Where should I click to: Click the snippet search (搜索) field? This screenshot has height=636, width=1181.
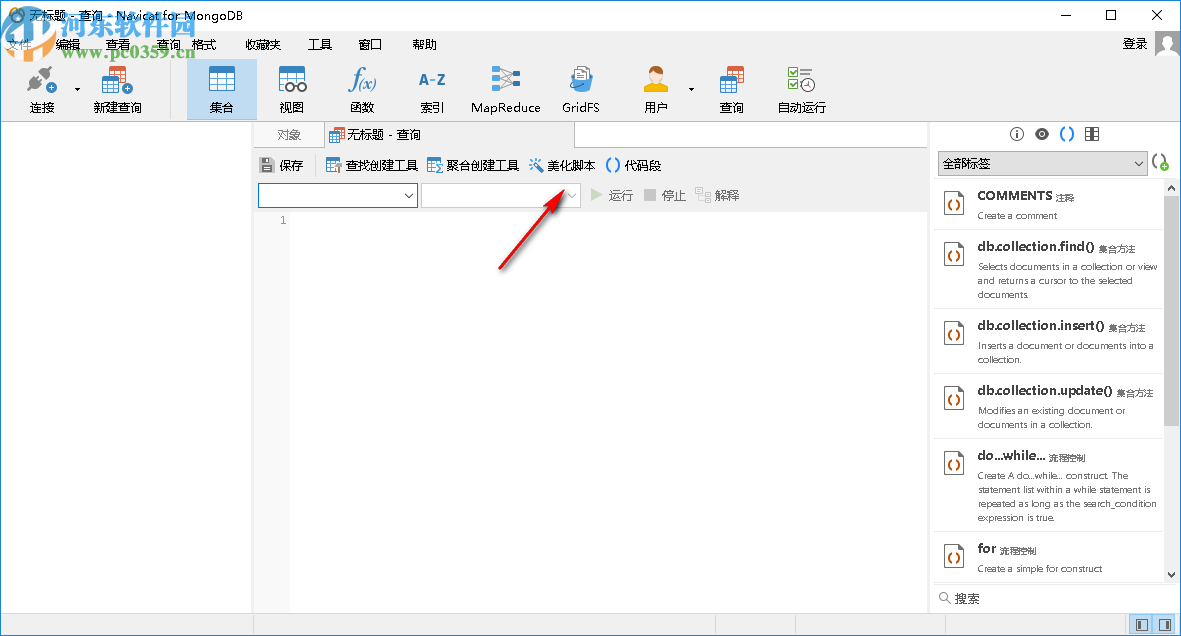1054,598
